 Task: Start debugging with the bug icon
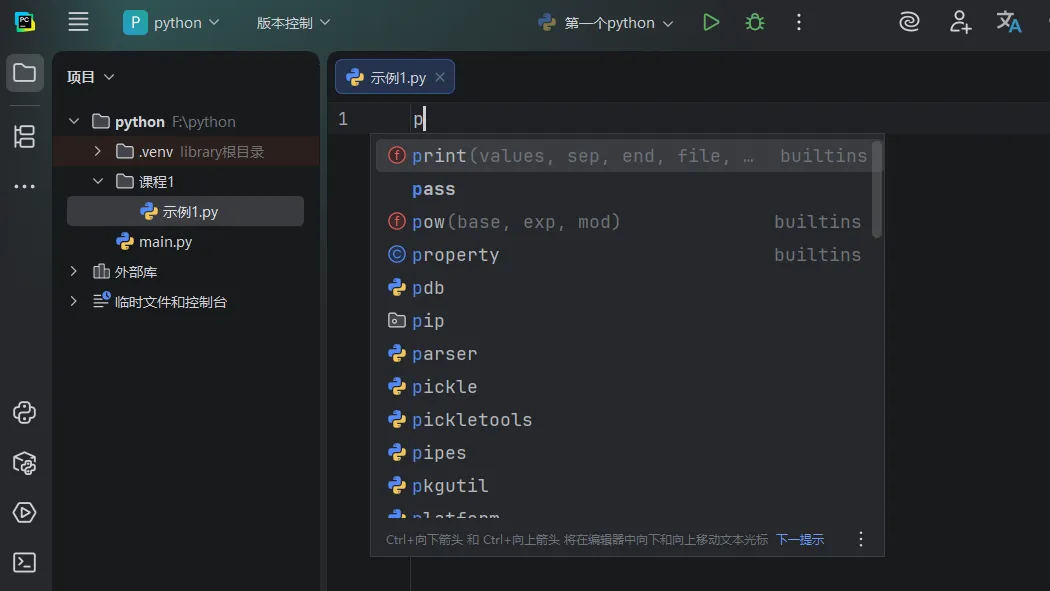coord(755,23)
